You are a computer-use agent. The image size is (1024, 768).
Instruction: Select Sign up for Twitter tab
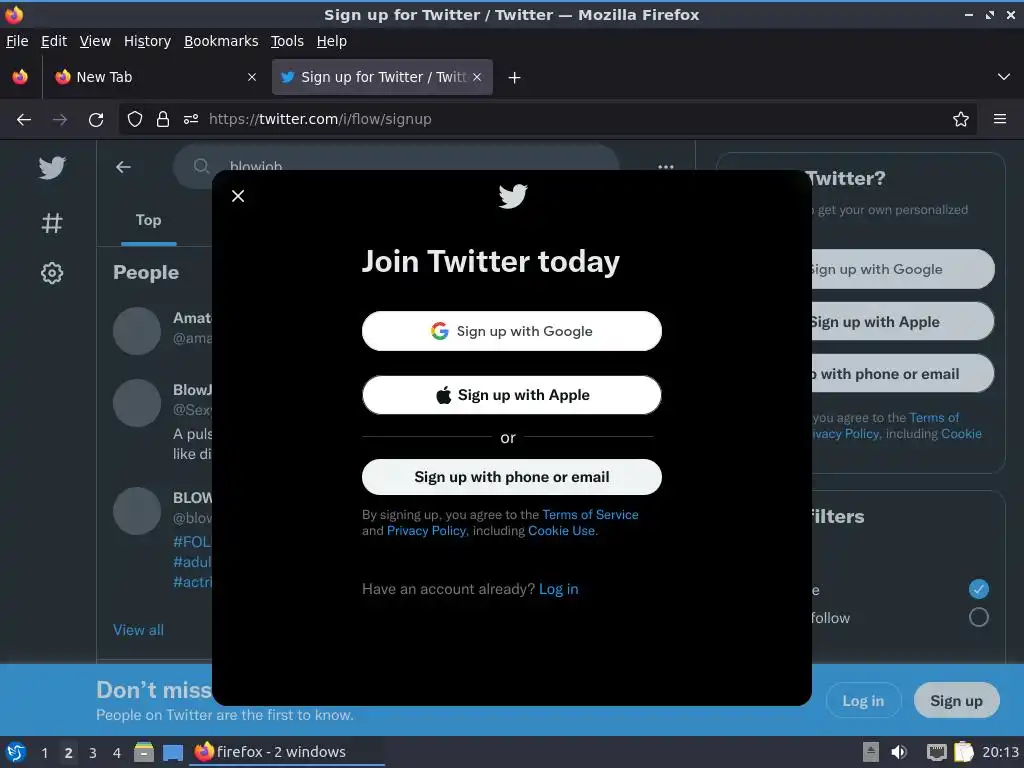[382, 77]
